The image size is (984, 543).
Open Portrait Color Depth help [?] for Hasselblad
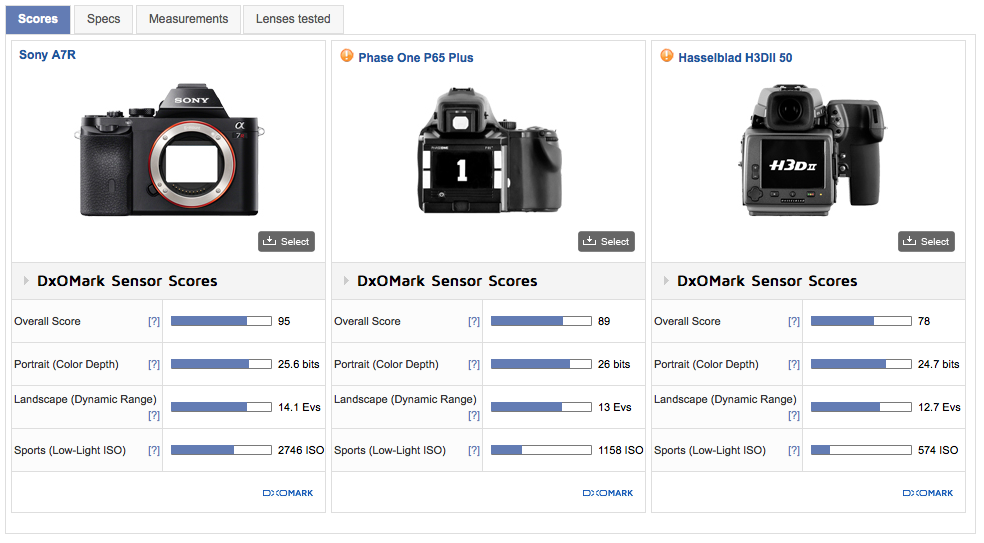(794, 365)
